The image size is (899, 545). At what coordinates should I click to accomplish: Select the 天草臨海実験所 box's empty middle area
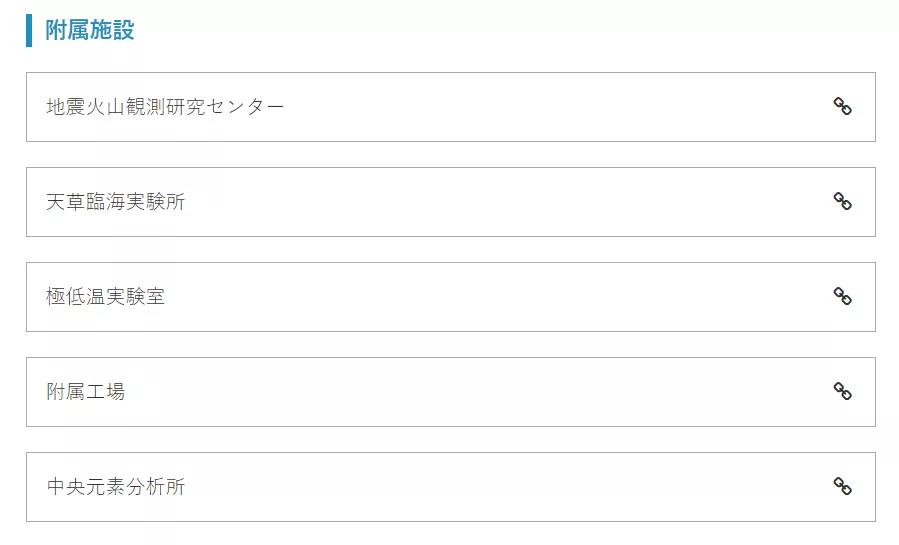pyautogui.click(x=507, y=202)
